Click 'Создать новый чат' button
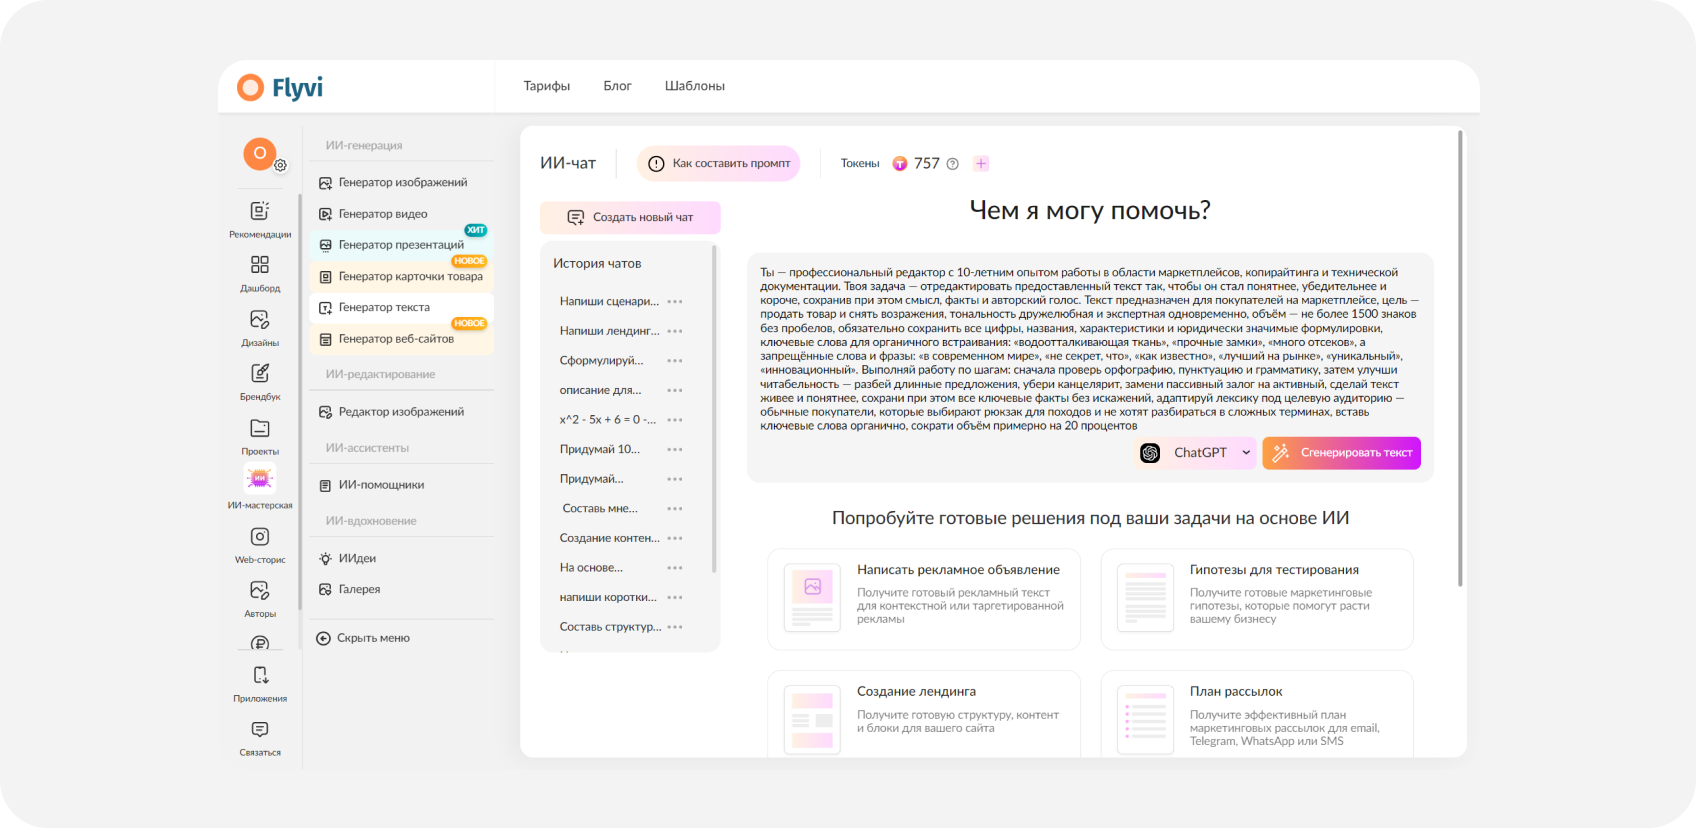Viewport: 1696px width, 828px height. click(630, 218)
